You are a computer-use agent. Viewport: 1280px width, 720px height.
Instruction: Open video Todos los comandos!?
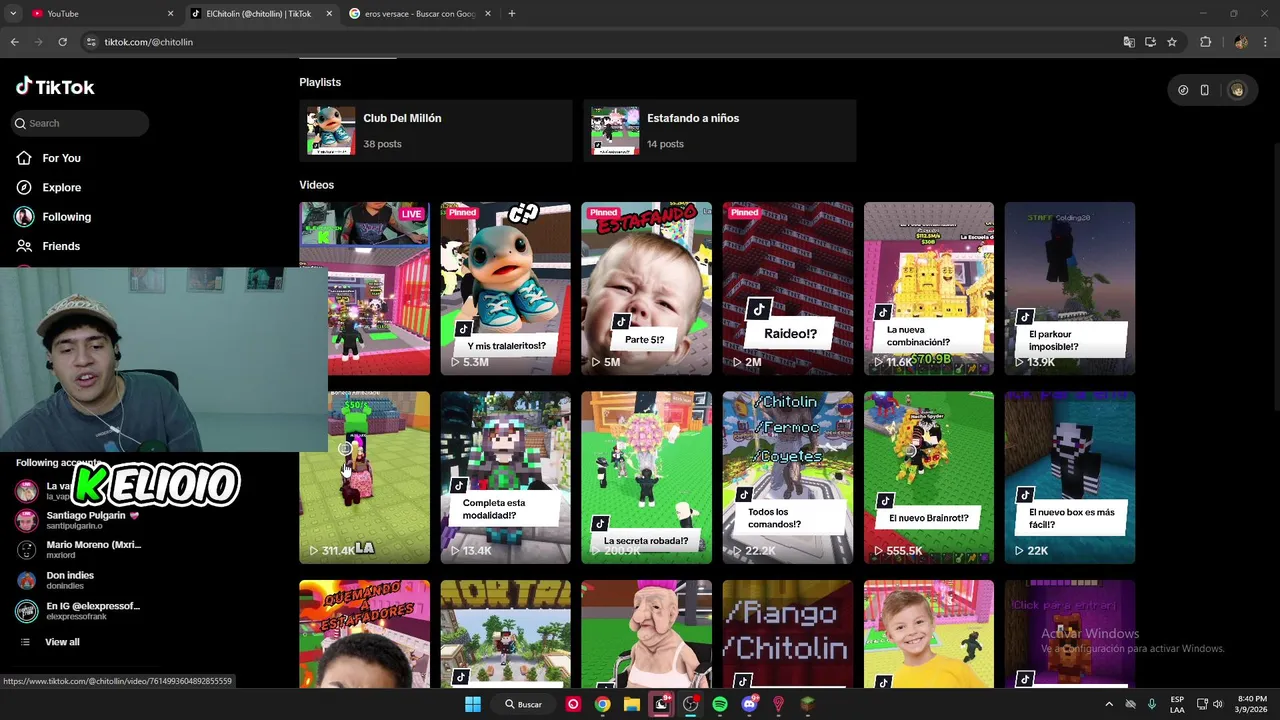click(788, 478)
